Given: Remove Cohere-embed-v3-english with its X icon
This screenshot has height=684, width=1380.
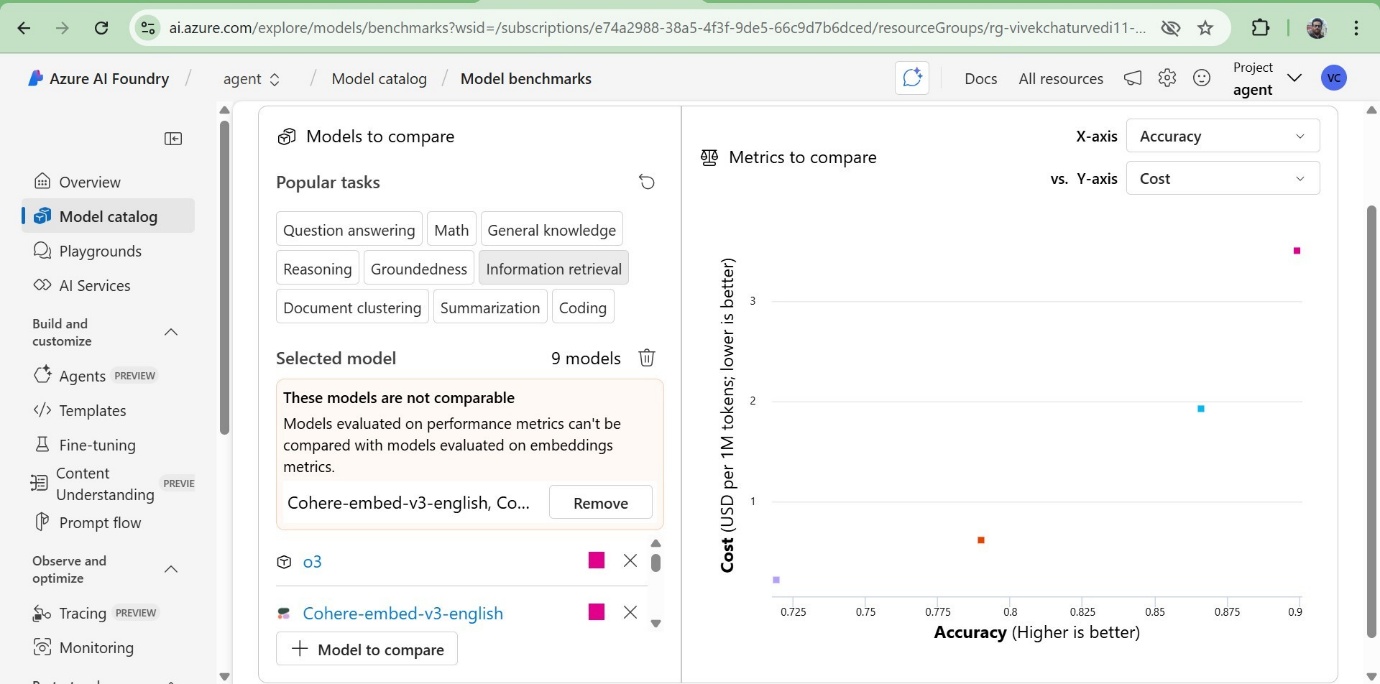Looking at the screenshot, I should pyautogui.click(x=630, y=612).
